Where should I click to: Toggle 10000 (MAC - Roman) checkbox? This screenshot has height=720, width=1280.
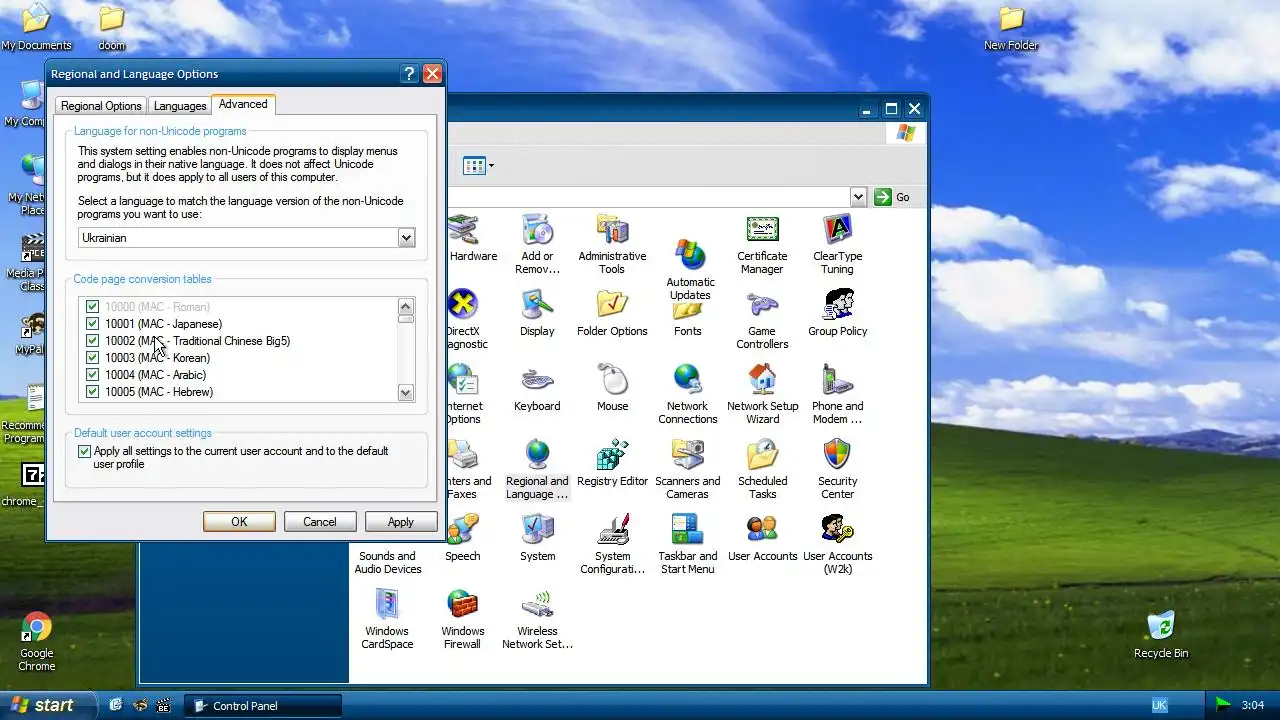(x=92, y=307)
